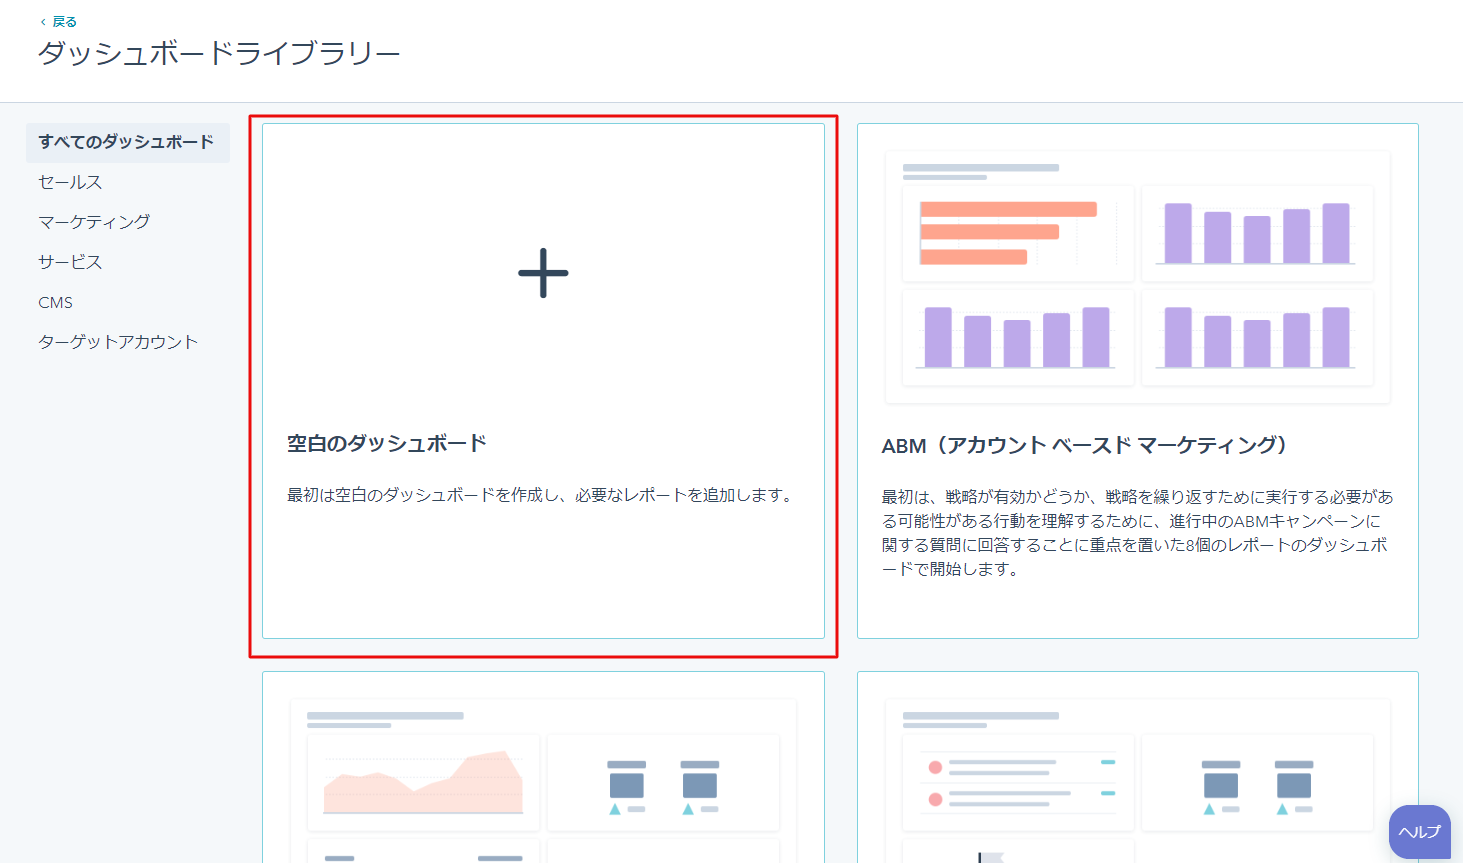Click the blank dashboard description text
Screen dimensions: 1463x863
(x=541, y=495)
